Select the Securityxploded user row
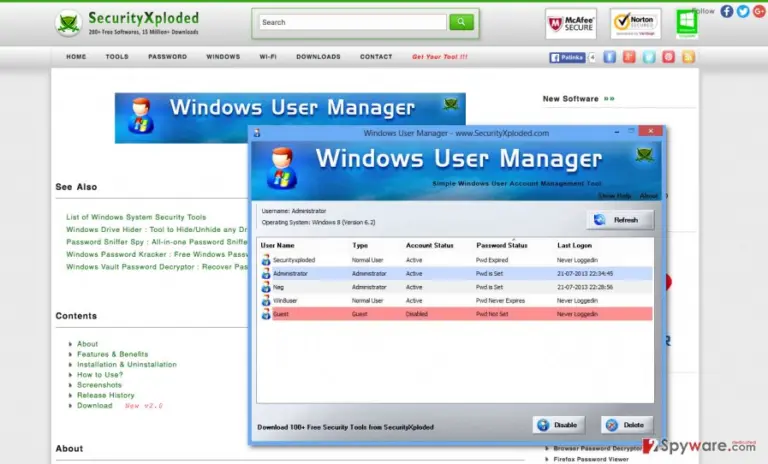This screenshot has width=768, height=464. pyautogui.click(x=456, y=260)
